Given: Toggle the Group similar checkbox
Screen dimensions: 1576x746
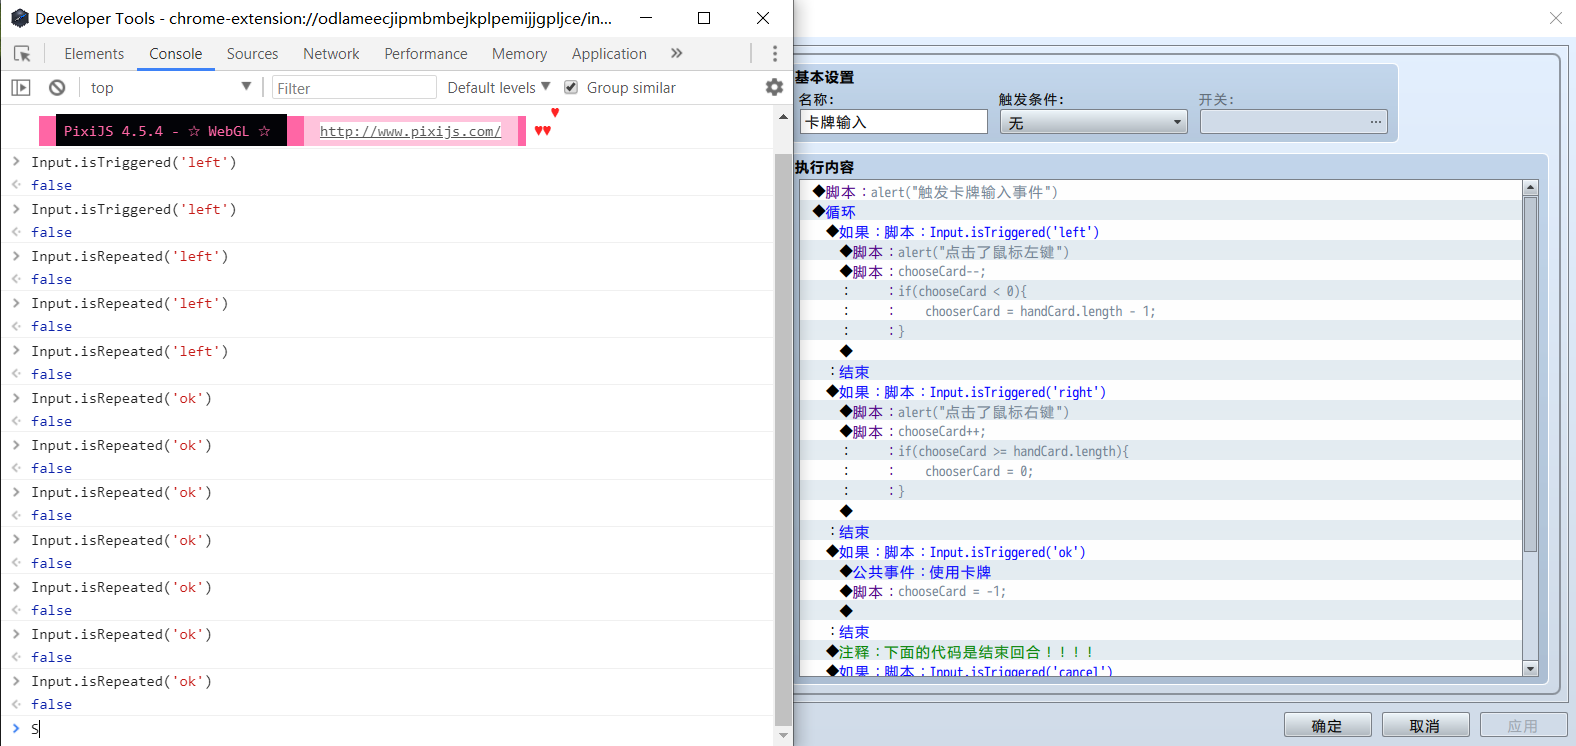Looking at the screenshot, I should click(x=571, y=88).
